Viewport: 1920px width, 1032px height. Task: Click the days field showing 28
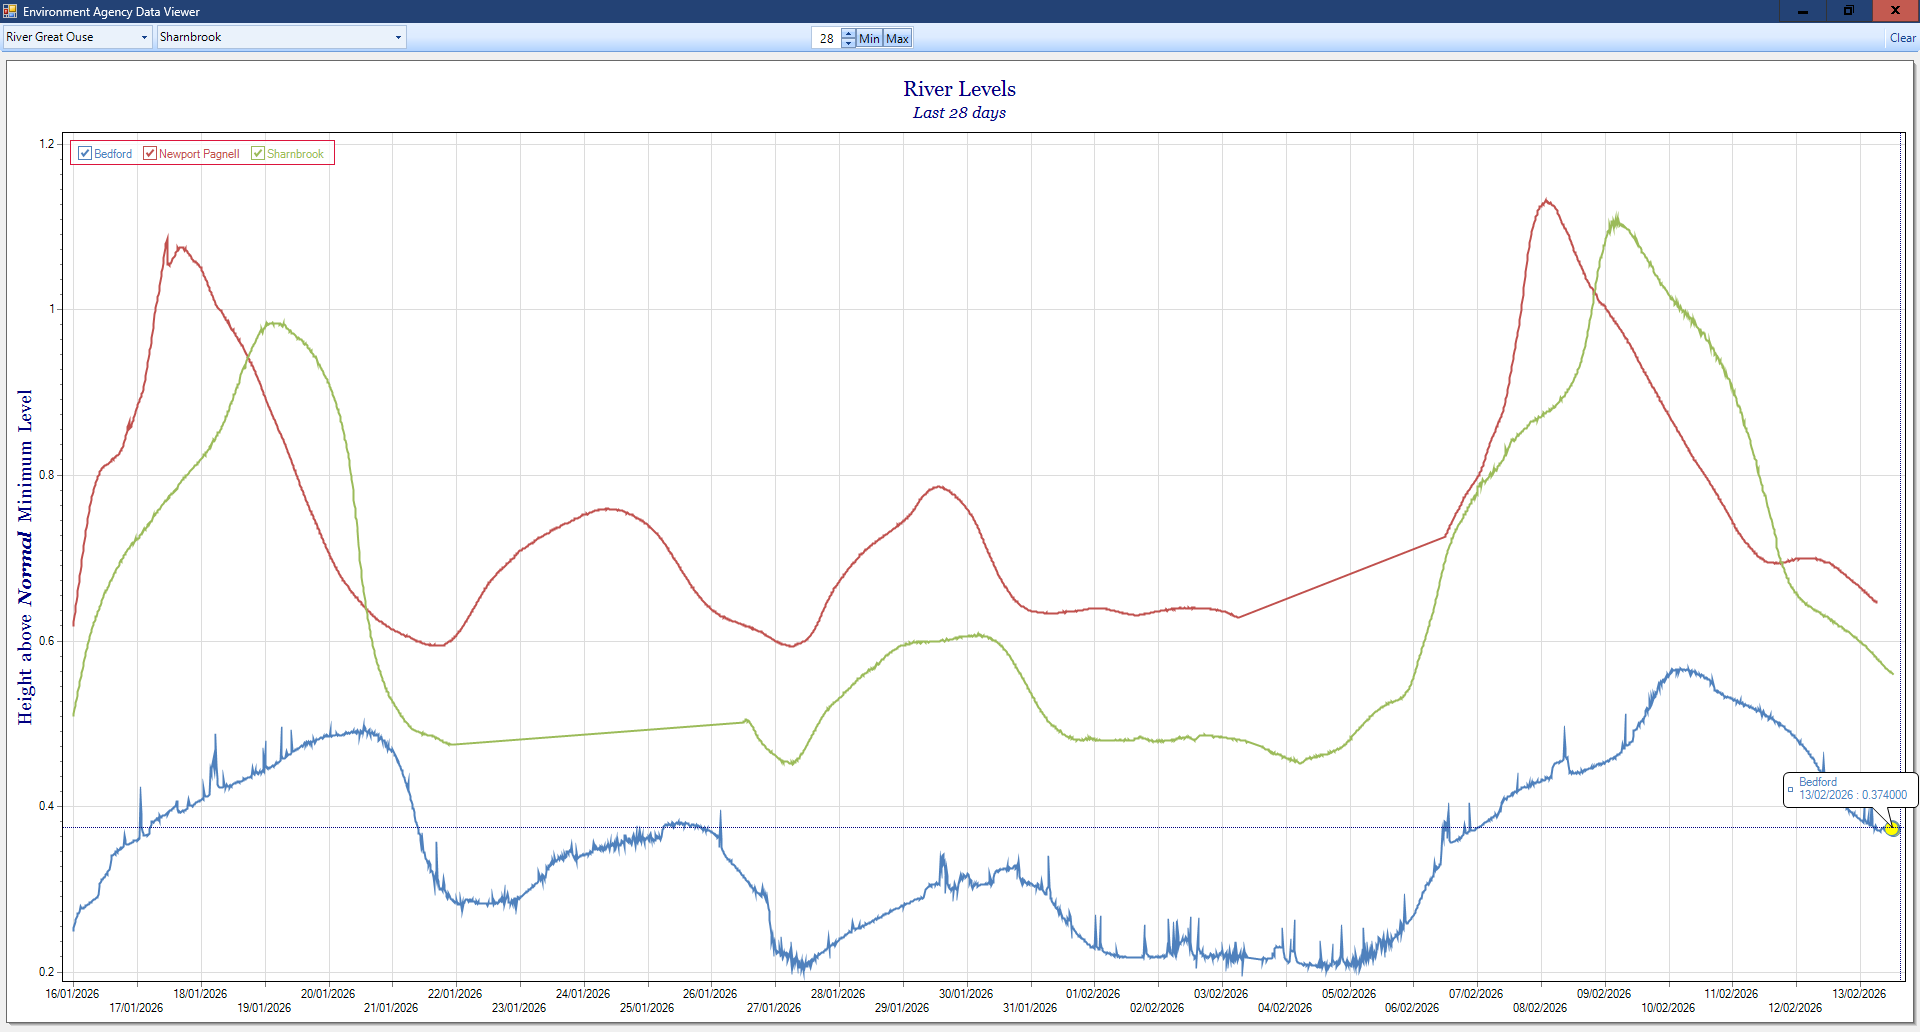pyautogui.click(x=826, y=38)
